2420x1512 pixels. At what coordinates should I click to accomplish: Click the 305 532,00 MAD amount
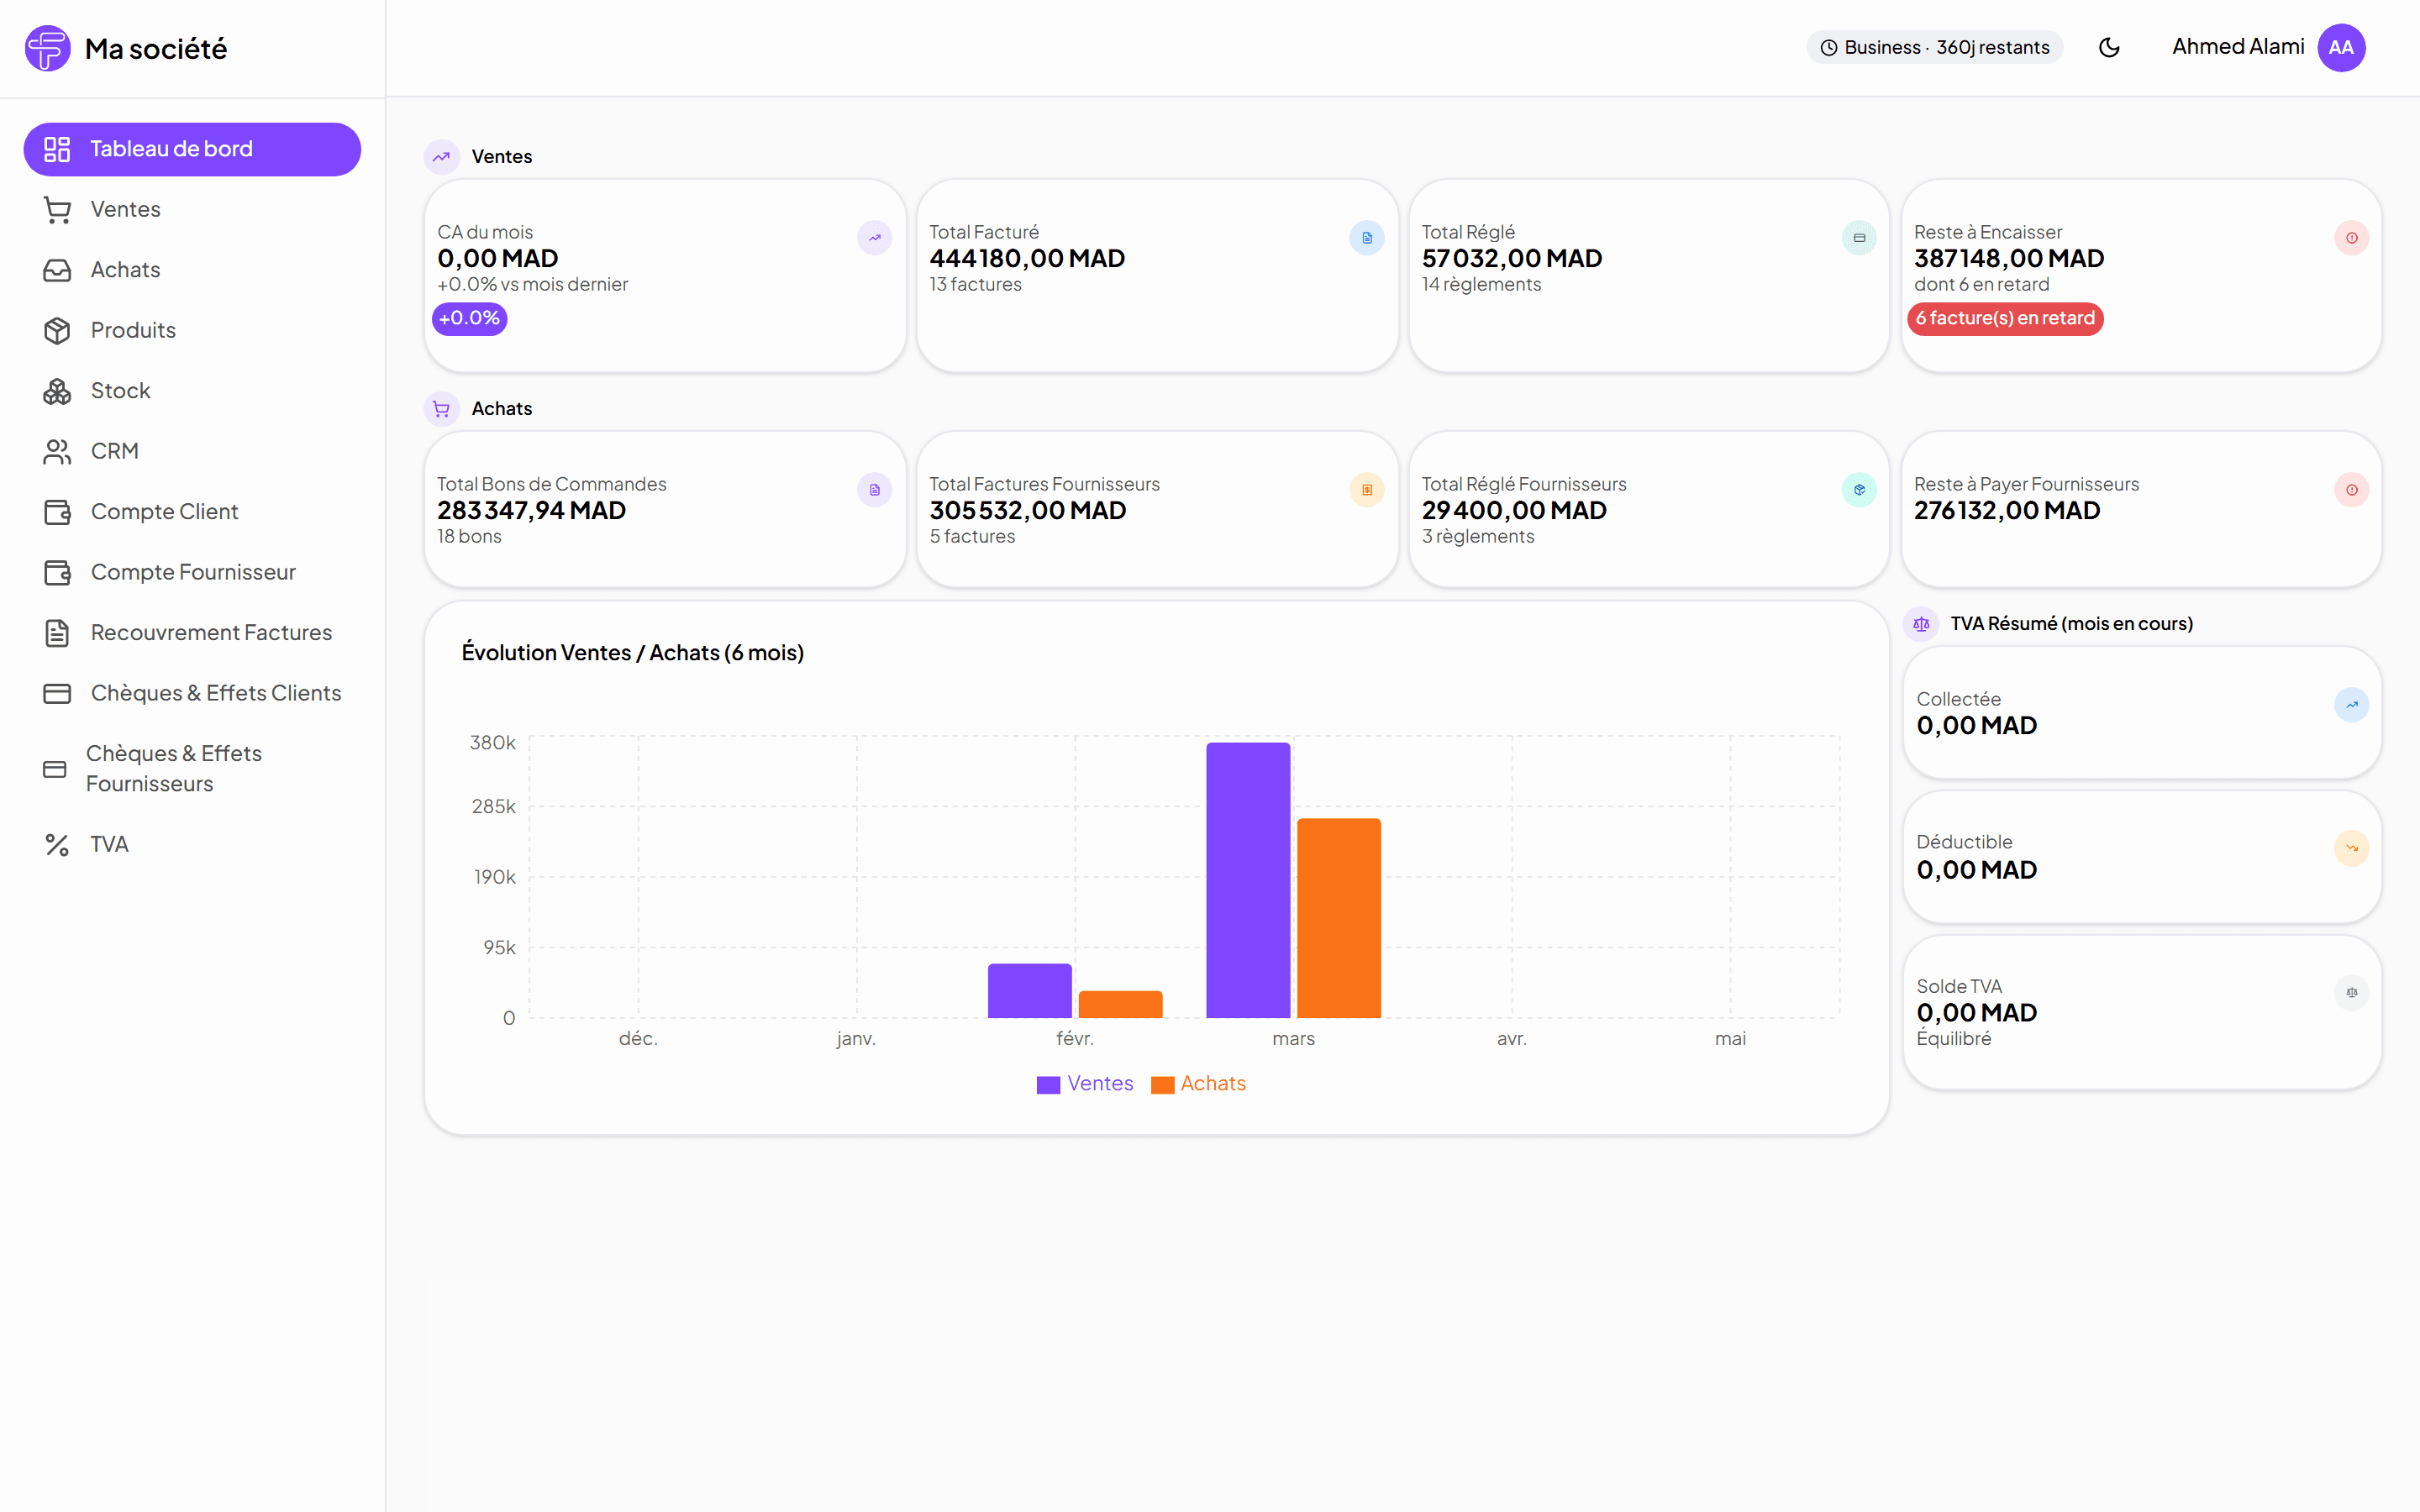(1028, 511)
